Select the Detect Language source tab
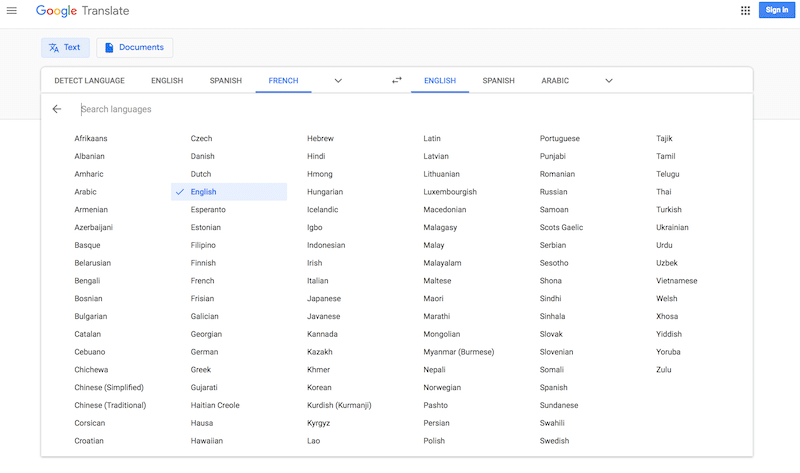Image resolution: width=800 pixels, height=473 pixels. point(89,81)
